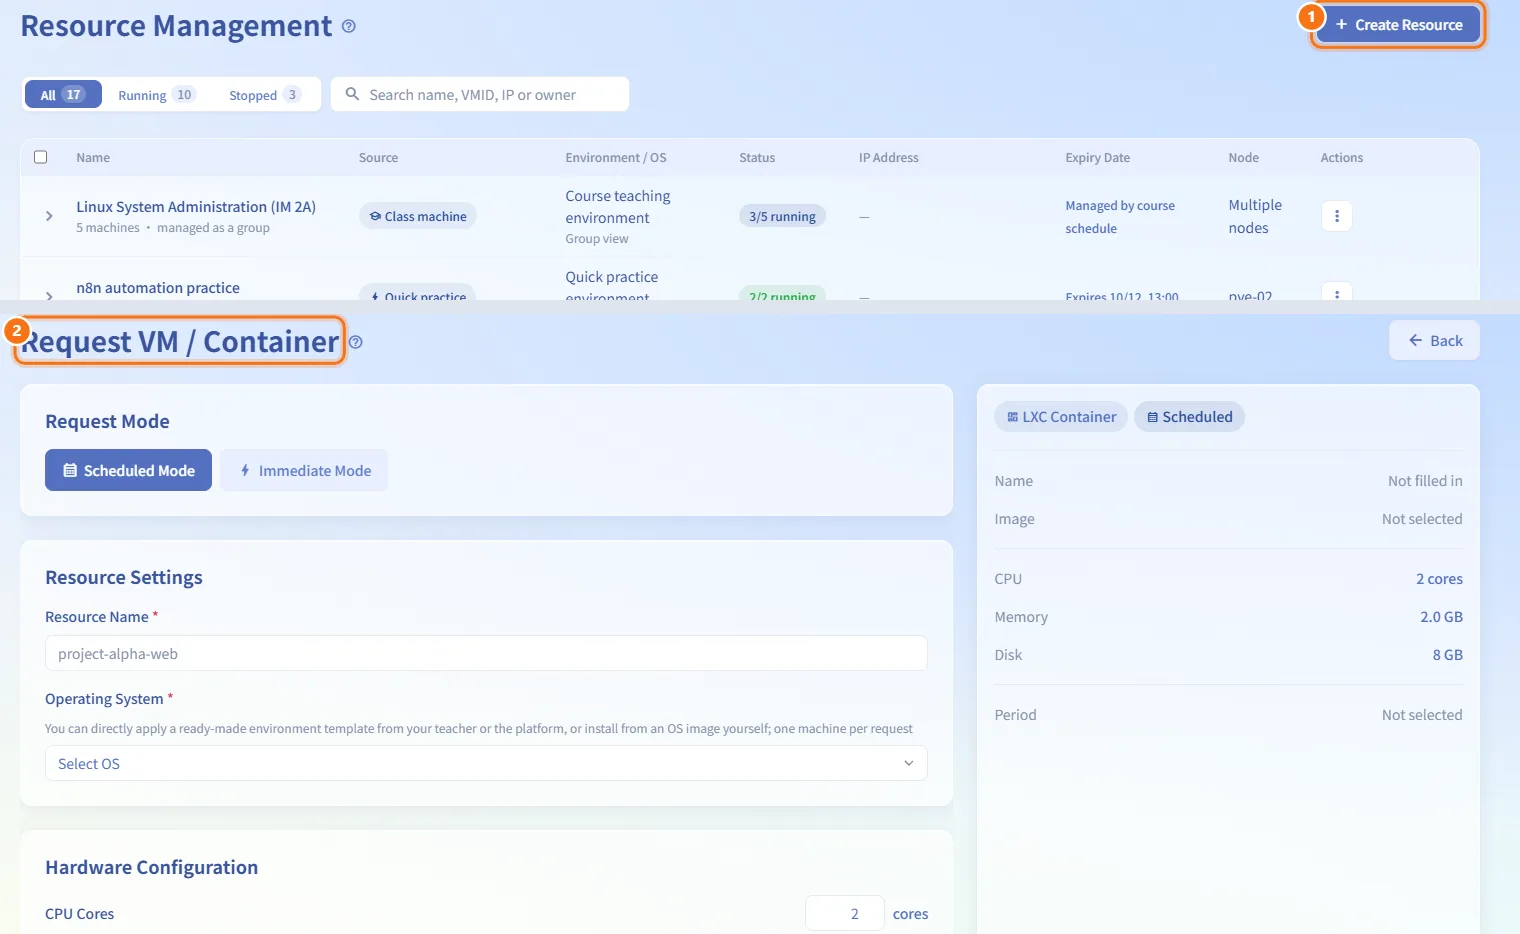Open actions menu for n8n automation practice row
The height and width of the screenshot is (934, 1520).
click(1336, 292)
